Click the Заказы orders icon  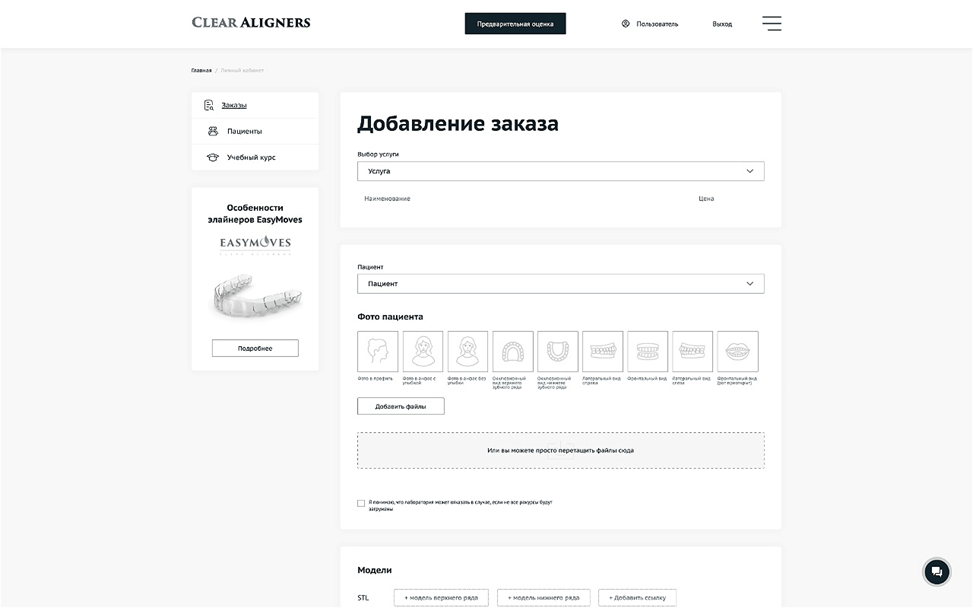click(x=208, y=105)
